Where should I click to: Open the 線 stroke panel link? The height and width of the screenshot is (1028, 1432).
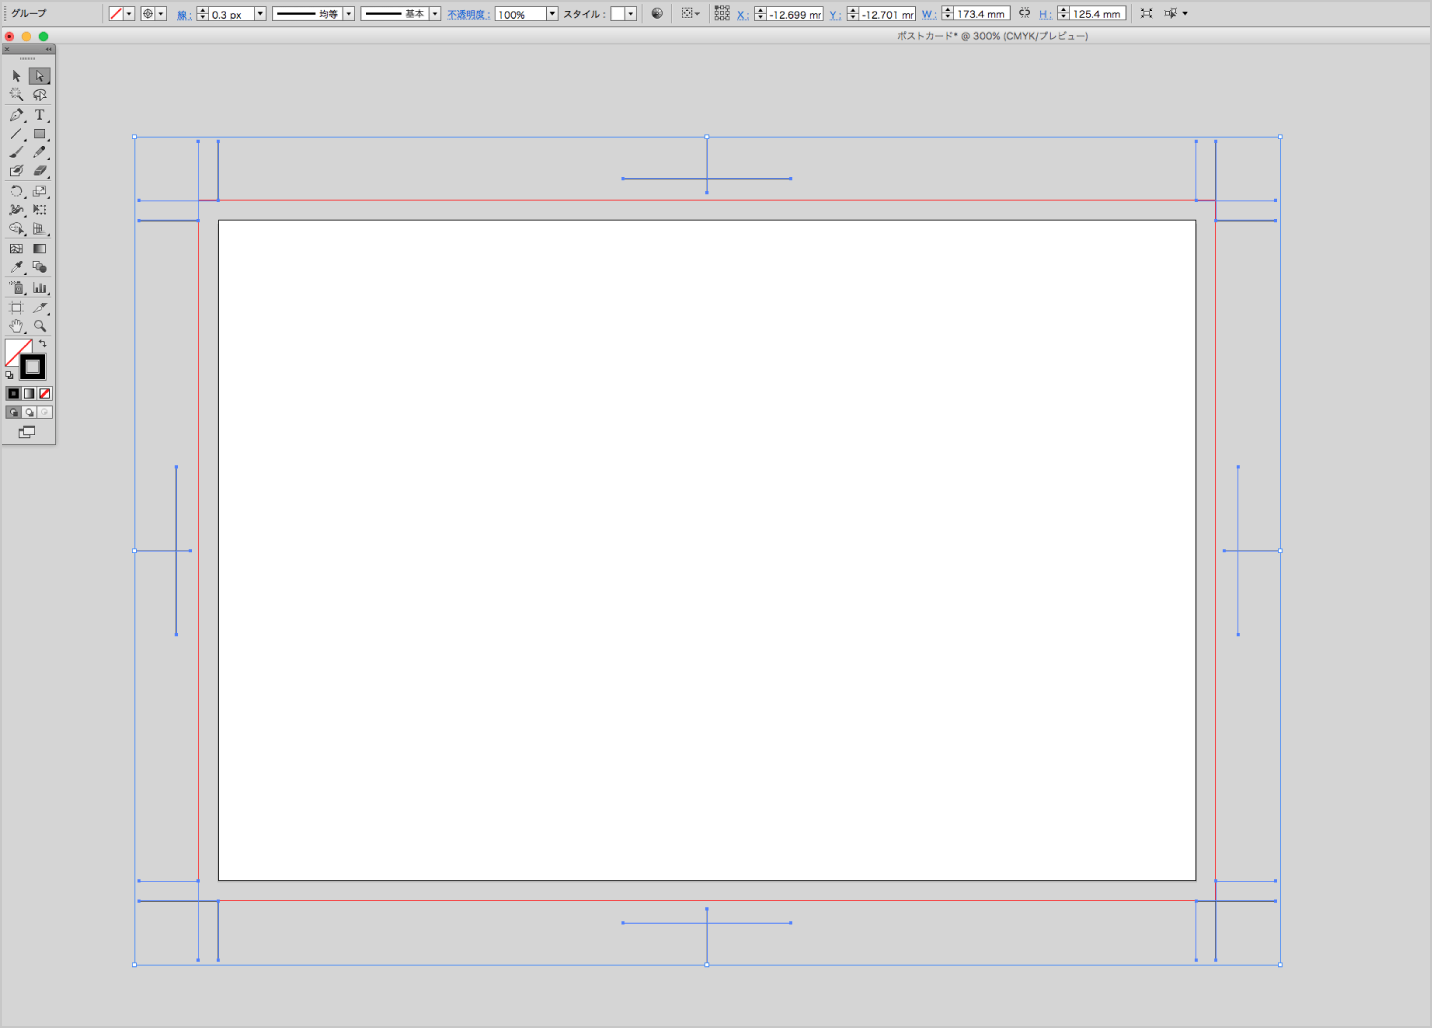tap(184, 15)
